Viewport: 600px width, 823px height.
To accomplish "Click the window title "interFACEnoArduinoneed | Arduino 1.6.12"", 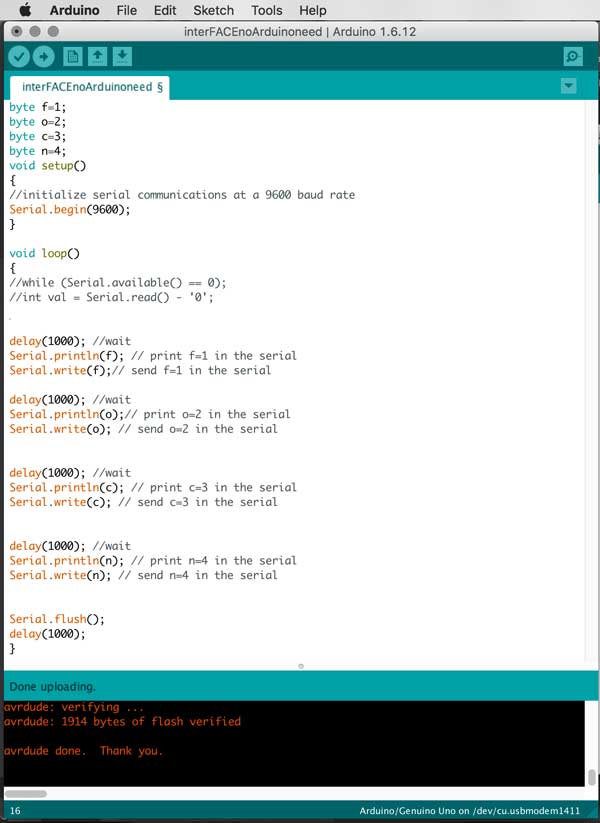I will (x=300, y=31).
